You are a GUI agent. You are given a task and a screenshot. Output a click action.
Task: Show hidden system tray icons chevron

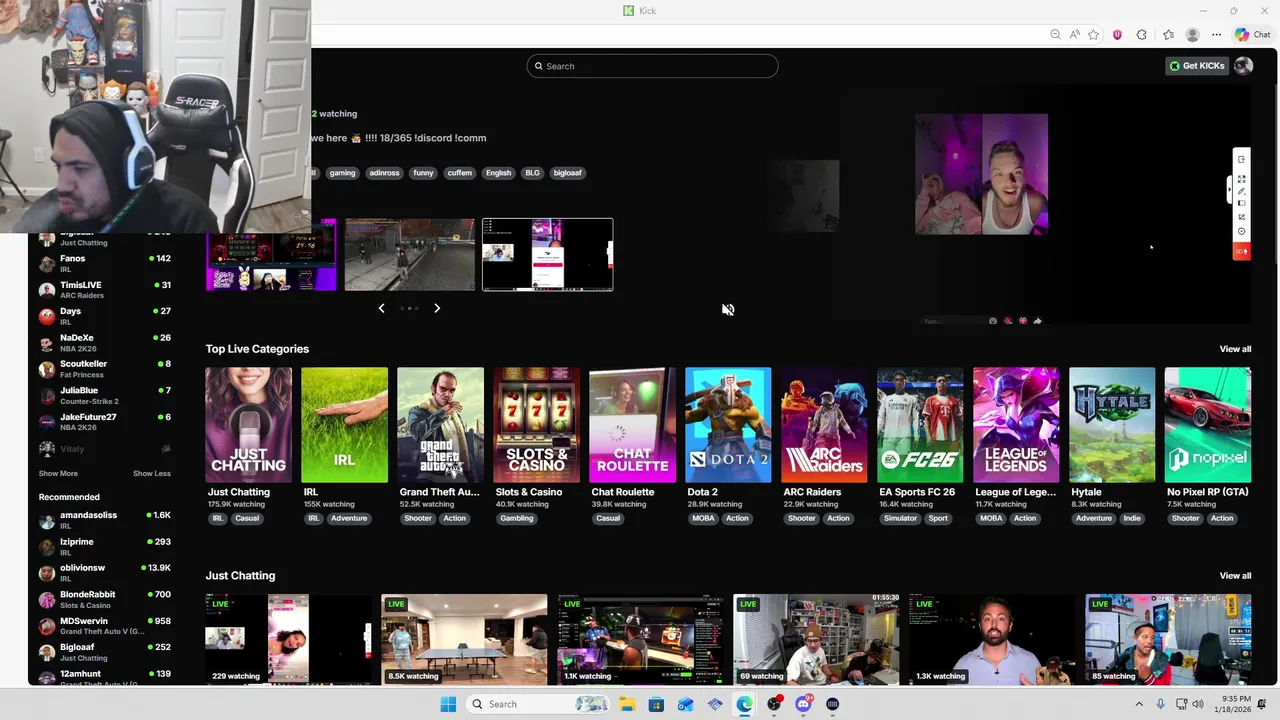1139,704
